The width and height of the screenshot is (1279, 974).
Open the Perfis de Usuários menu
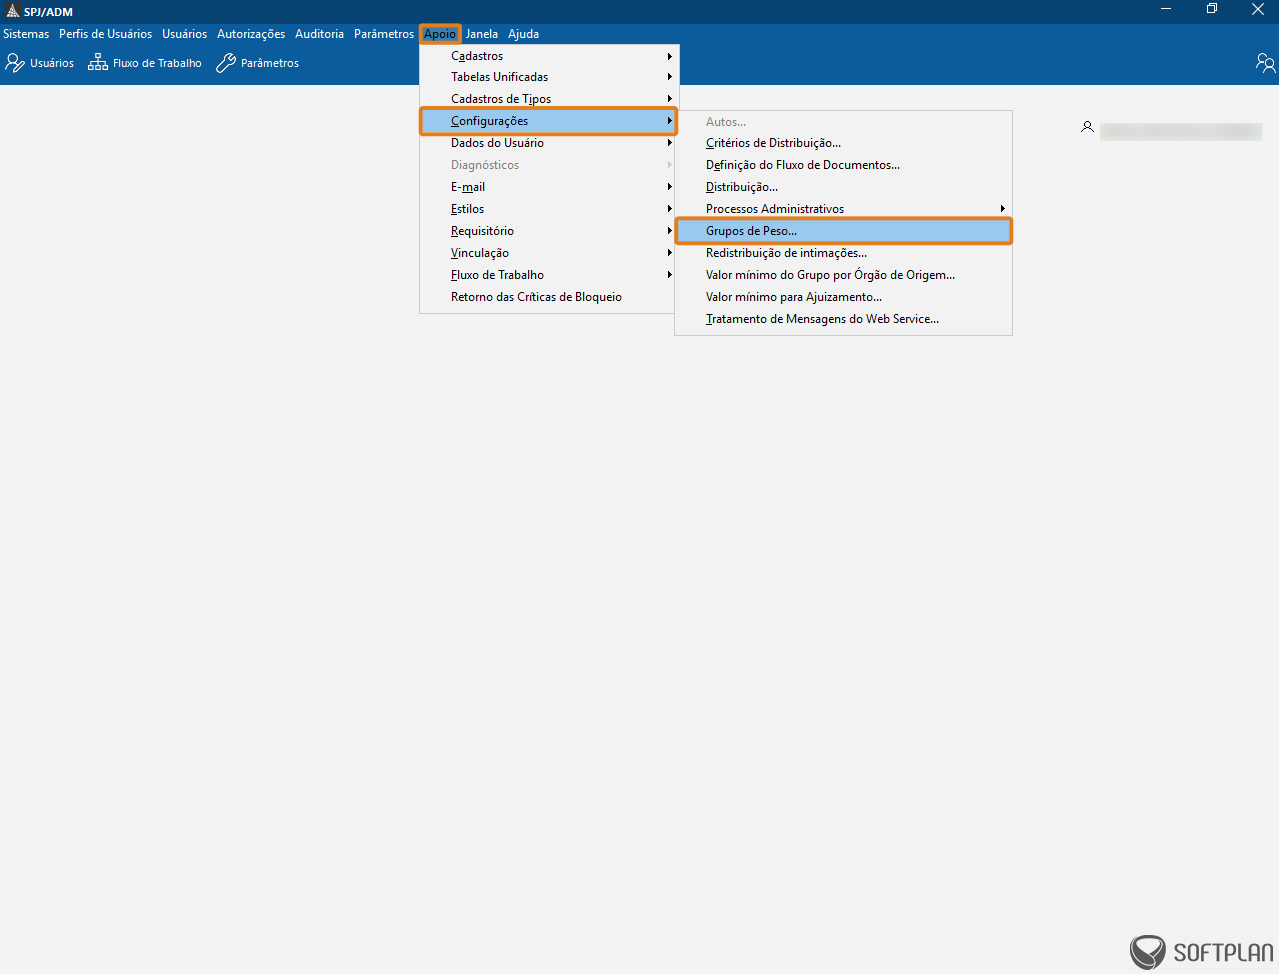105,34
